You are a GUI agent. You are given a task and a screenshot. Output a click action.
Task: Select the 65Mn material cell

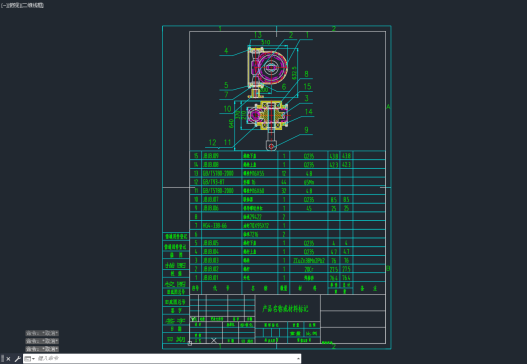tap(309, 182)
